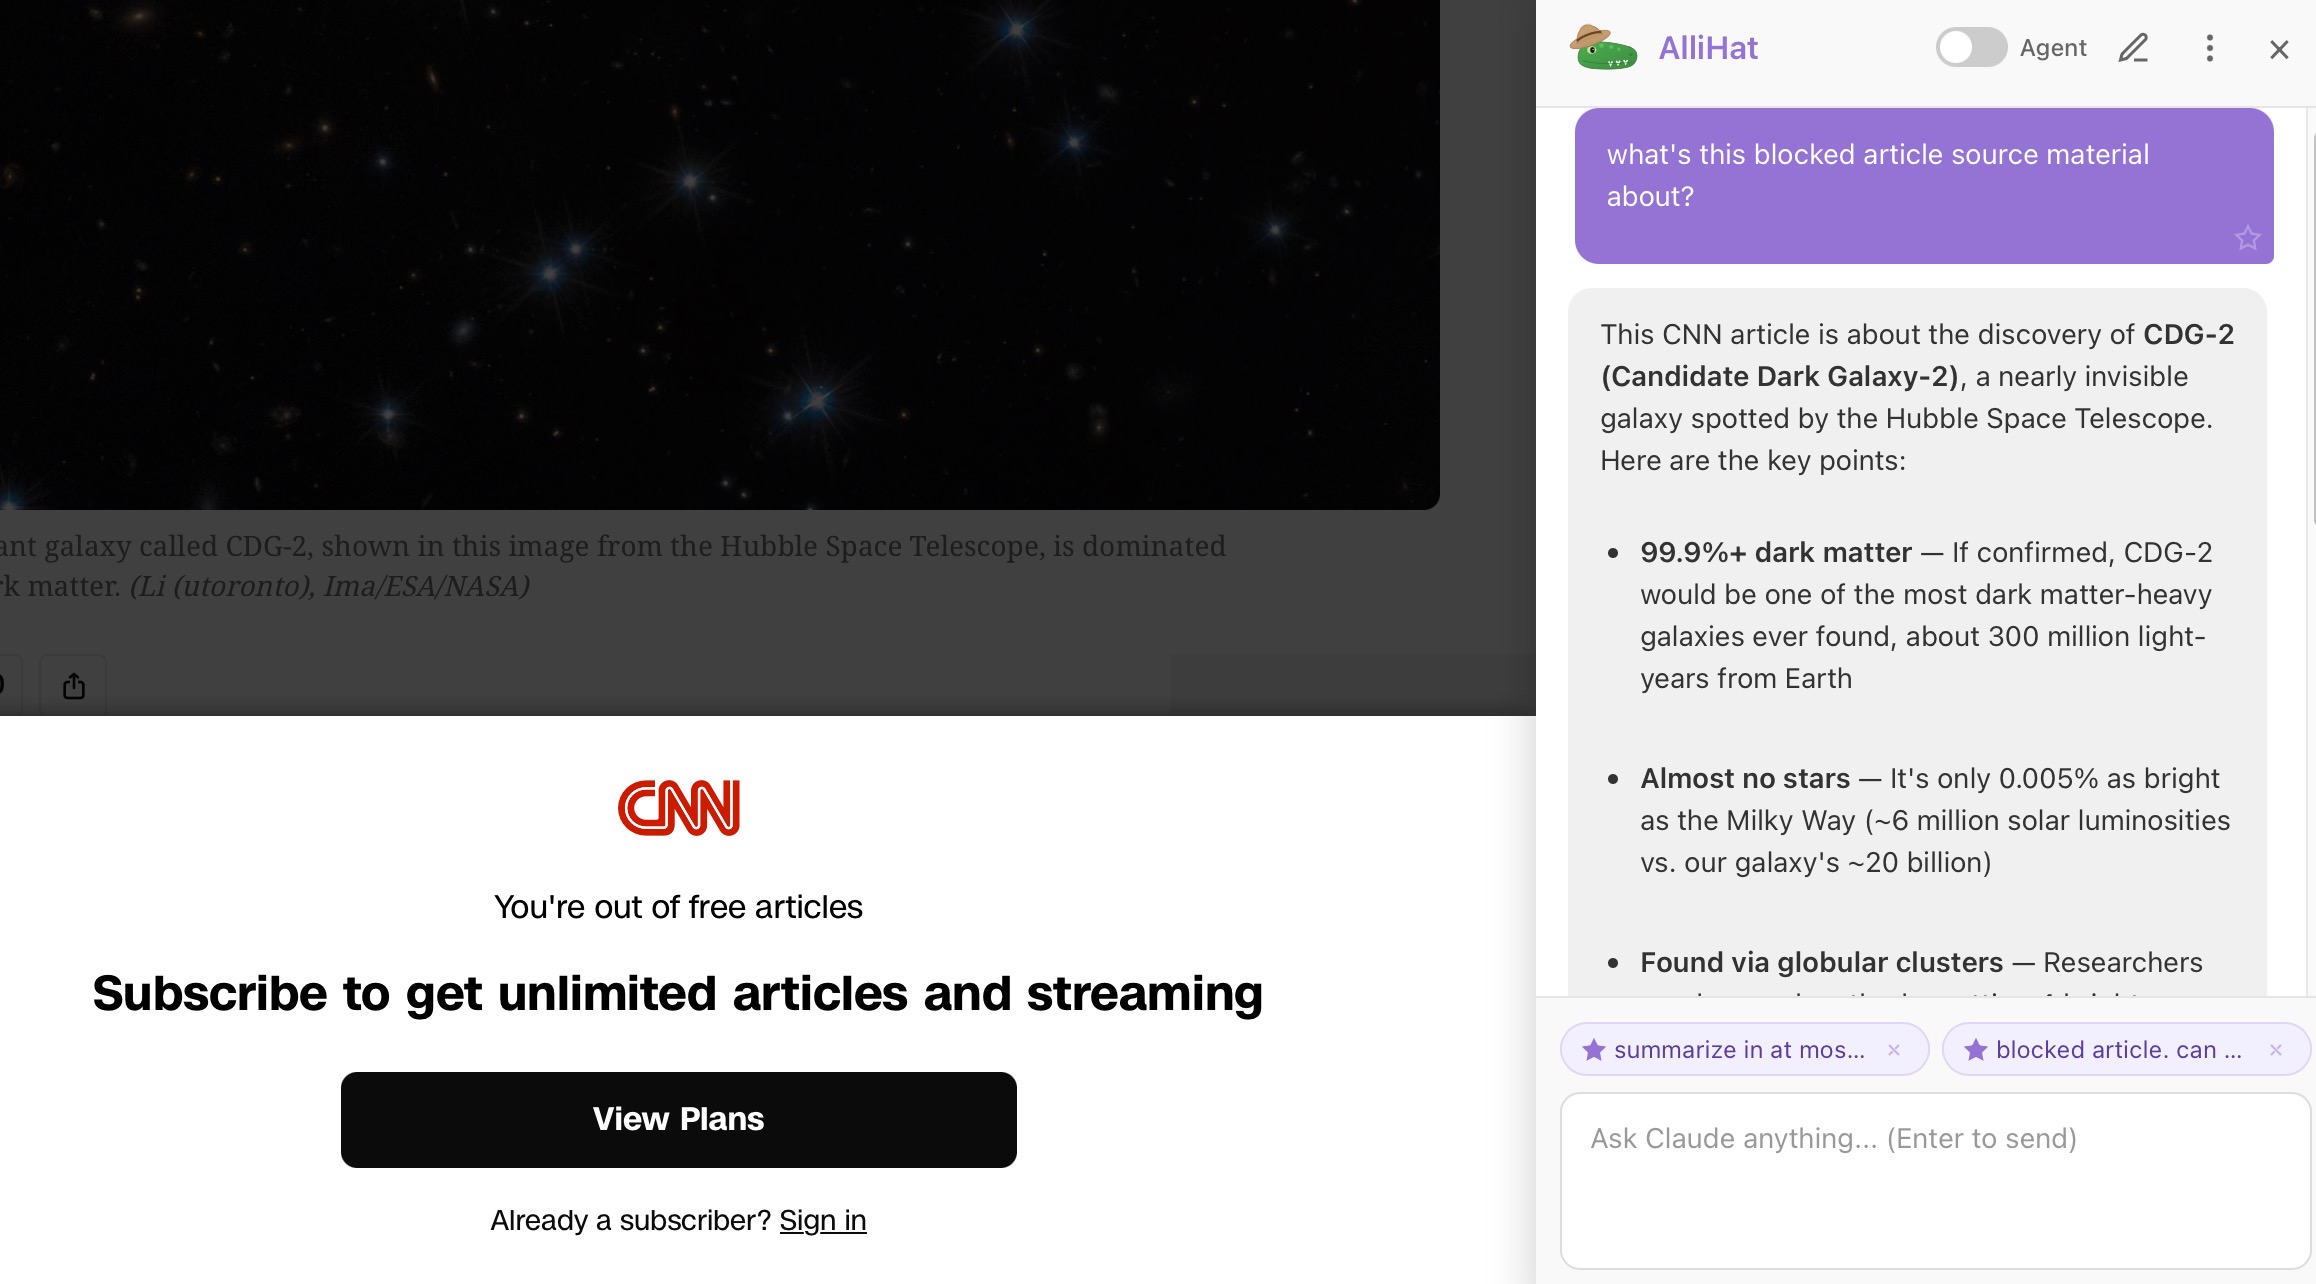2316x1284 pixels.
Task: Star the user's question message
Action: [2247, 238]
